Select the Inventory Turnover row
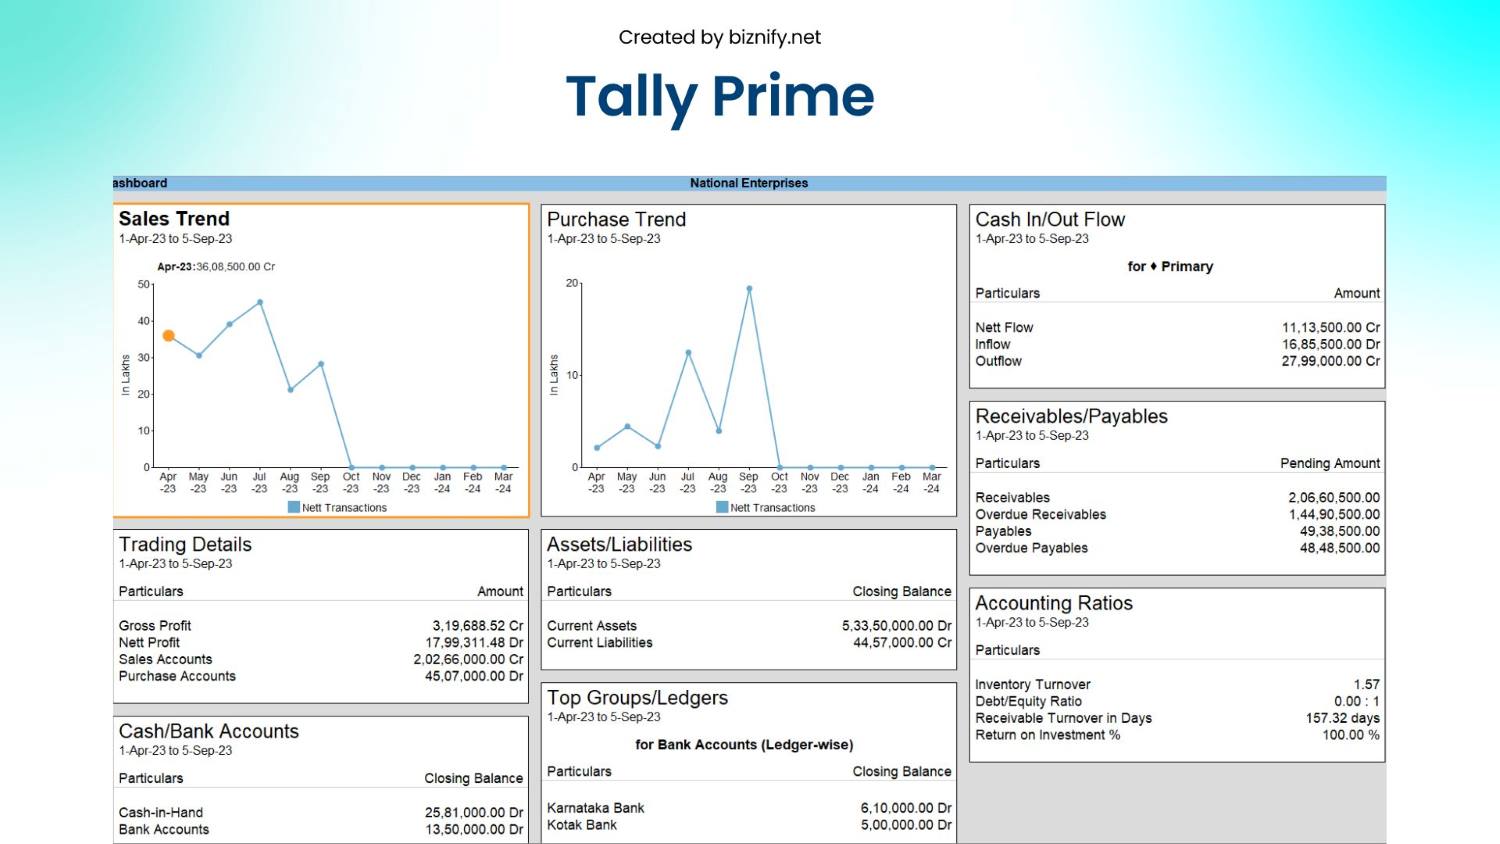This screenshot has width=1500, height=844. 1177,685
